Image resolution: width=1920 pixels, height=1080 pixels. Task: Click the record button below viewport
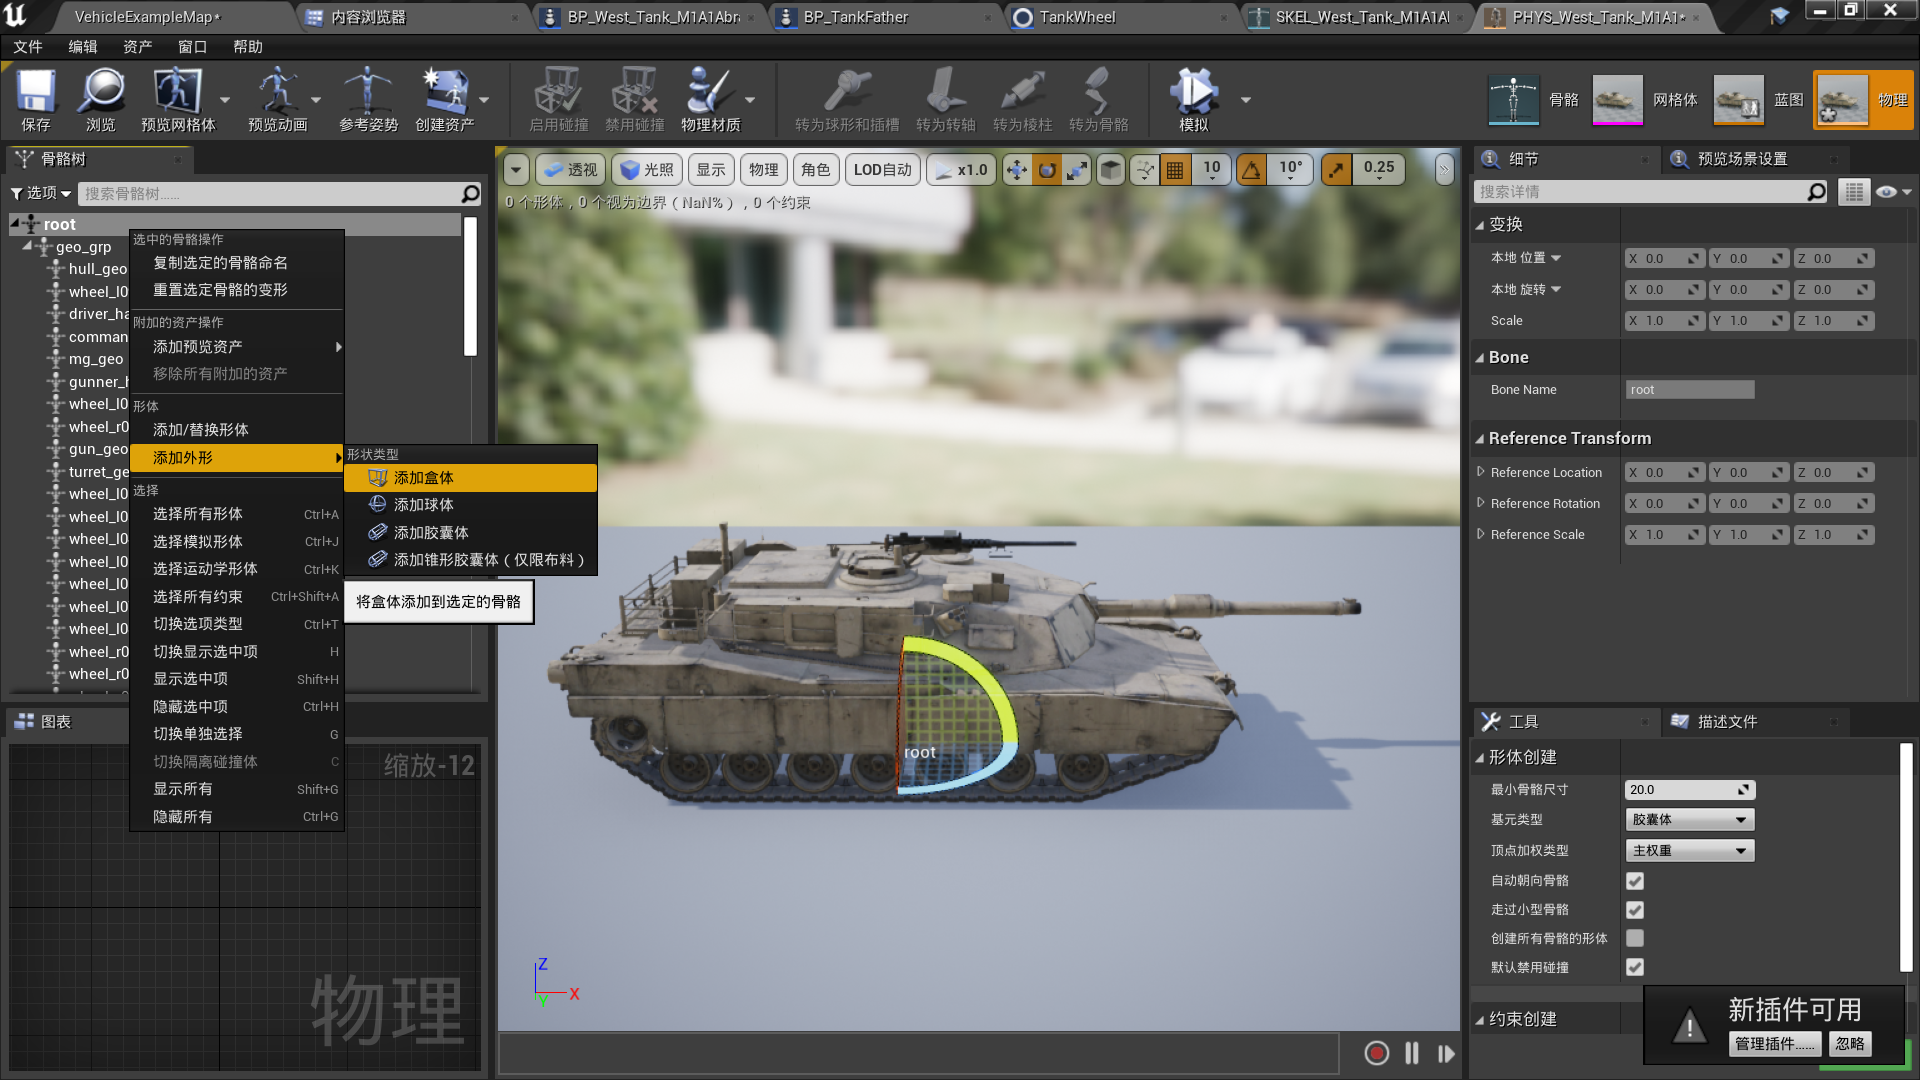pos(1377,1053)
